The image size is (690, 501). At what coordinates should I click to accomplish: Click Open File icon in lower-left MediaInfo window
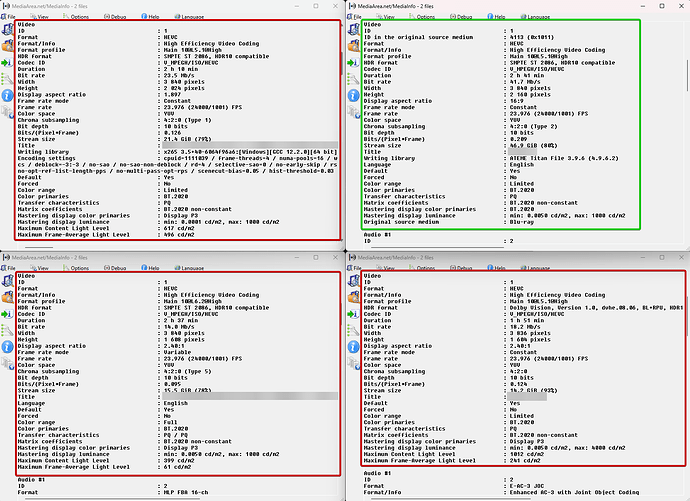point(7,281)
